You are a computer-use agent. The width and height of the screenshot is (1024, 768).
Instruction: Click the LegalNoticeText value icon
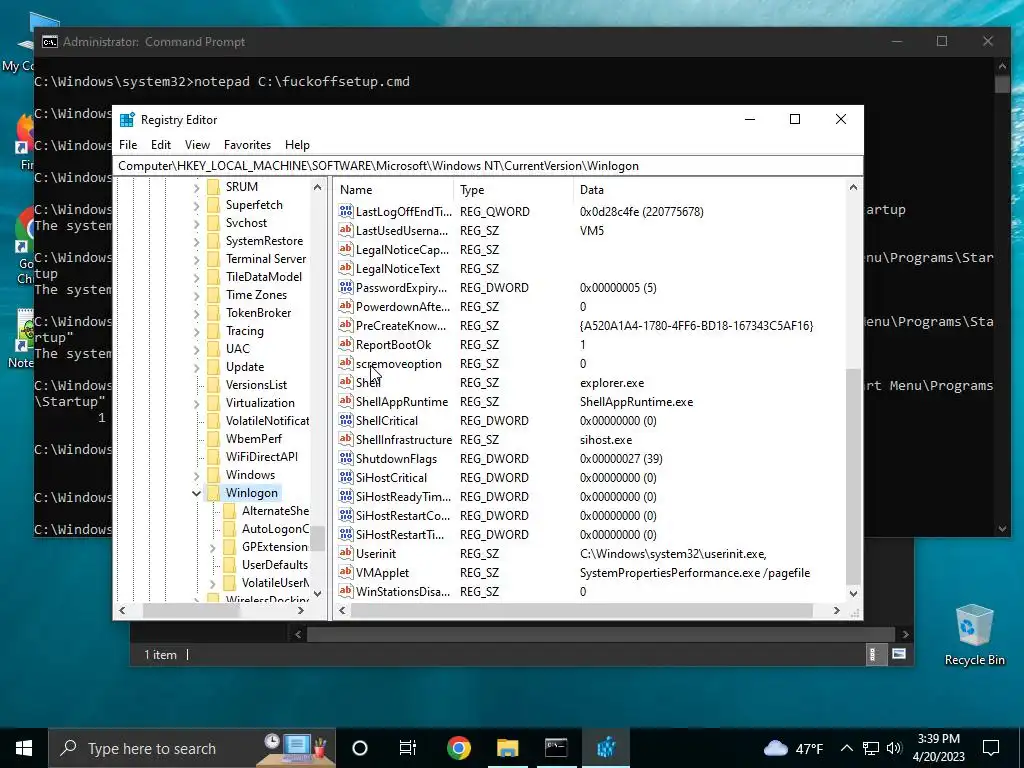pyautogui.click(x=345, y=268)
